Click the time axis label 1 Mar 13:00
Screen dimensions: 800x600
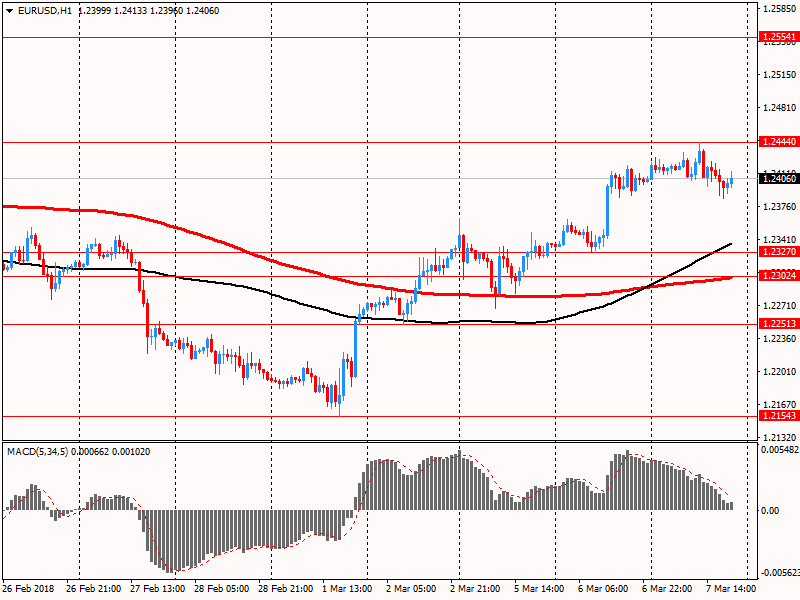point(347,589)
